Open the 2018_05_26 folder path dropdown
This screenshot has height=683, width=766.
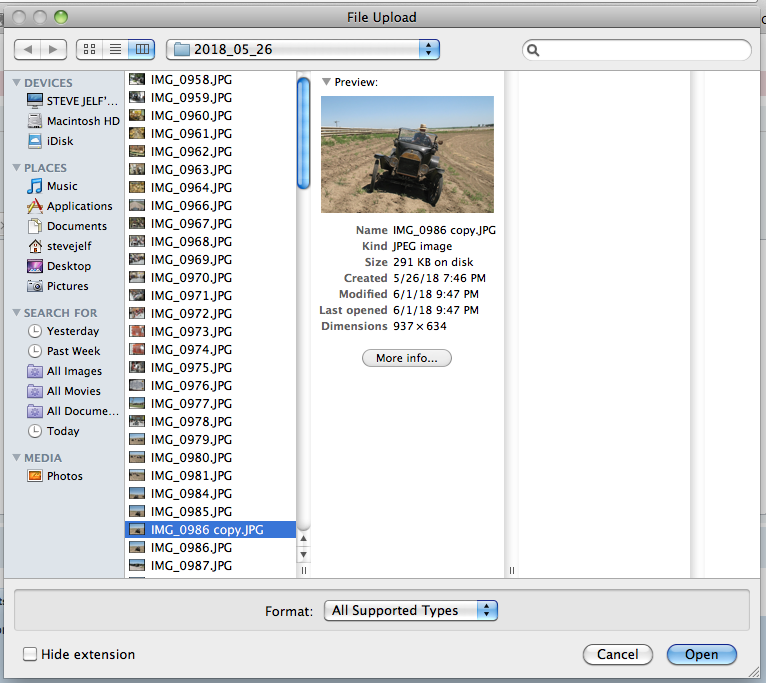[x=304, y=49]
